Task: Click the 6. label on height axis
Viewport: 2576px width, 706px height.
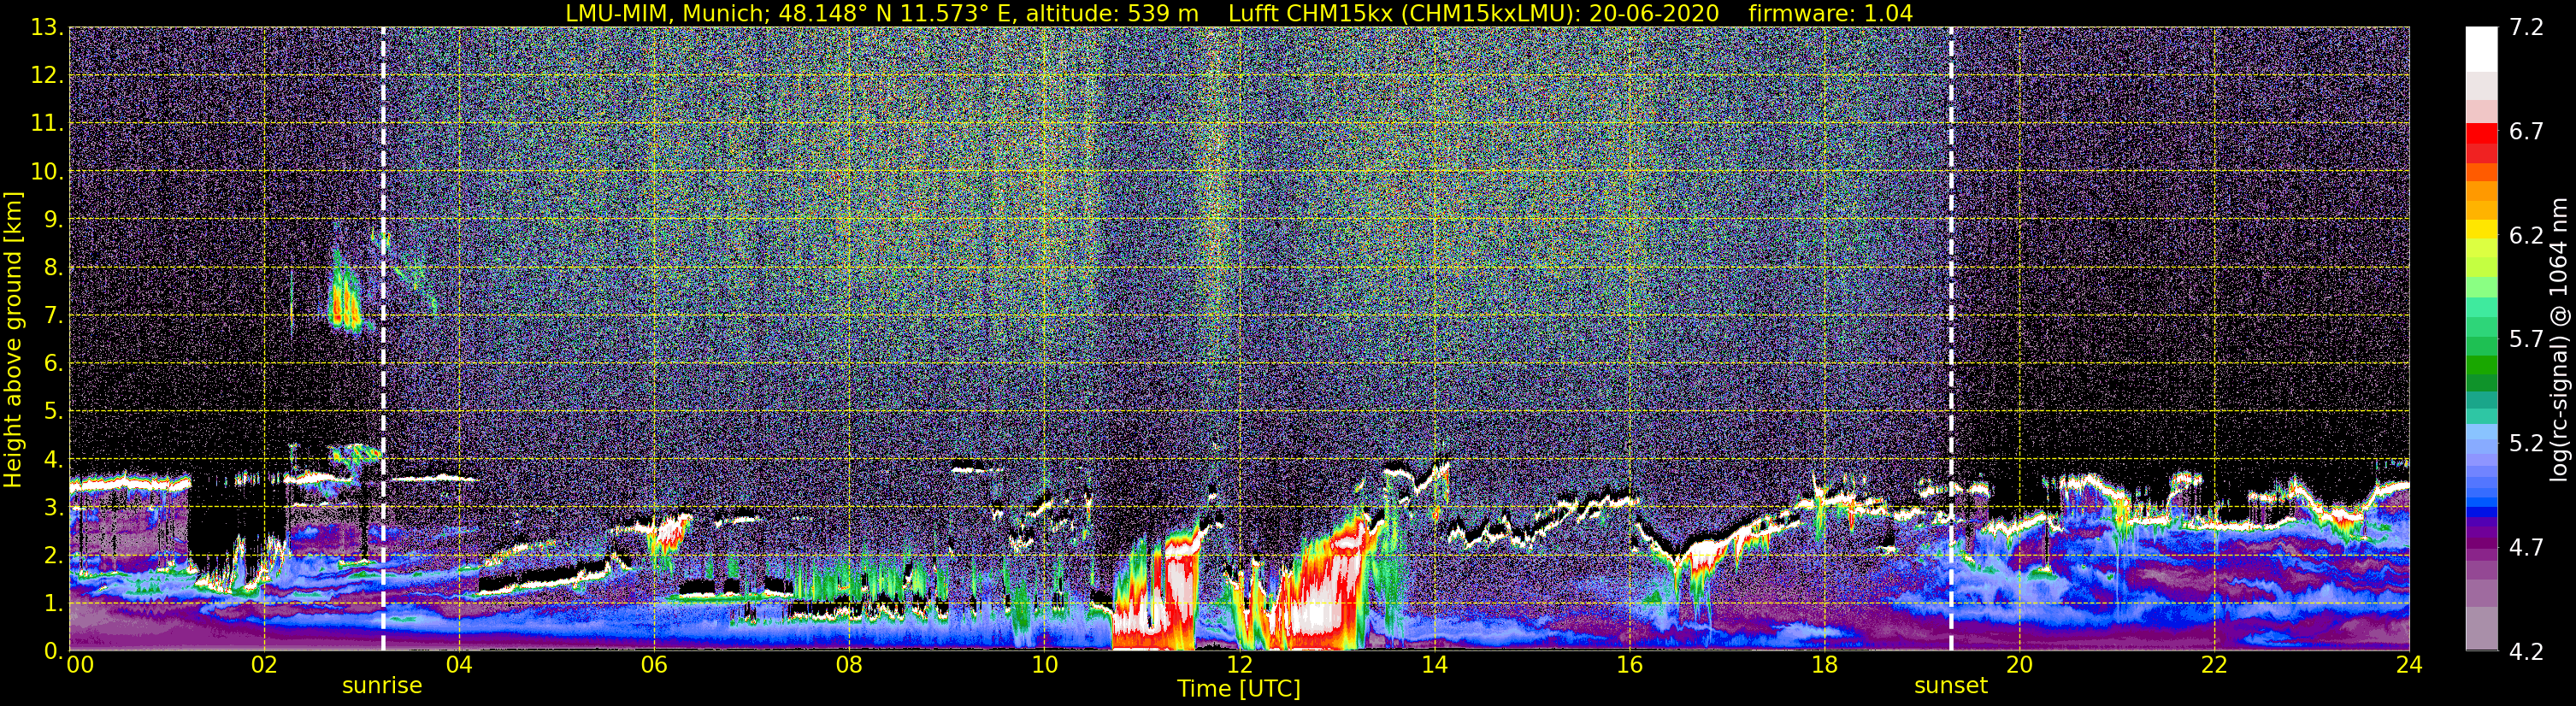Action: pos(53,363)
